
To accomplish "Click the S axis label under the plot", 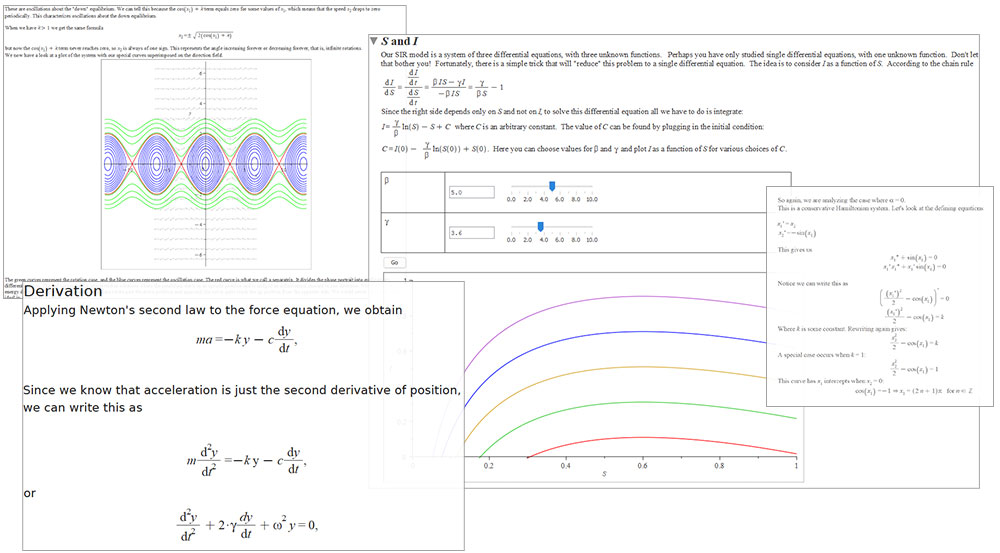I will click(603, 474).
